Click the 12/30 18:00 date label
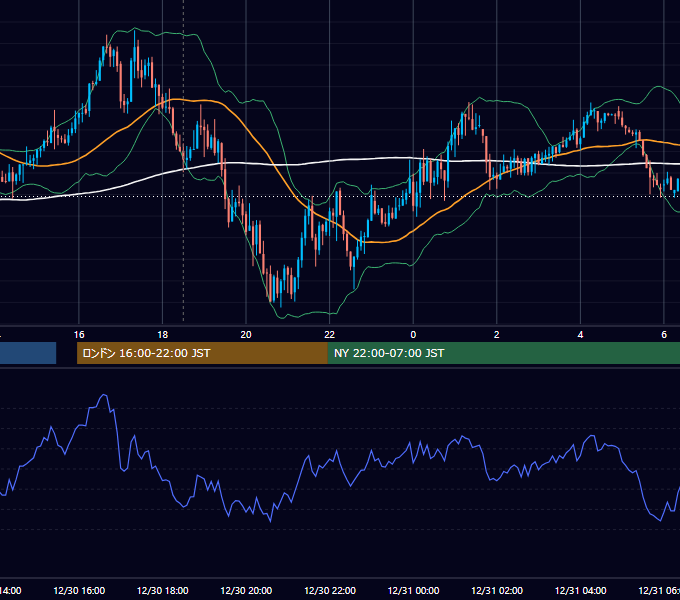This screenshot has width=680, height=600. point(163,590)
